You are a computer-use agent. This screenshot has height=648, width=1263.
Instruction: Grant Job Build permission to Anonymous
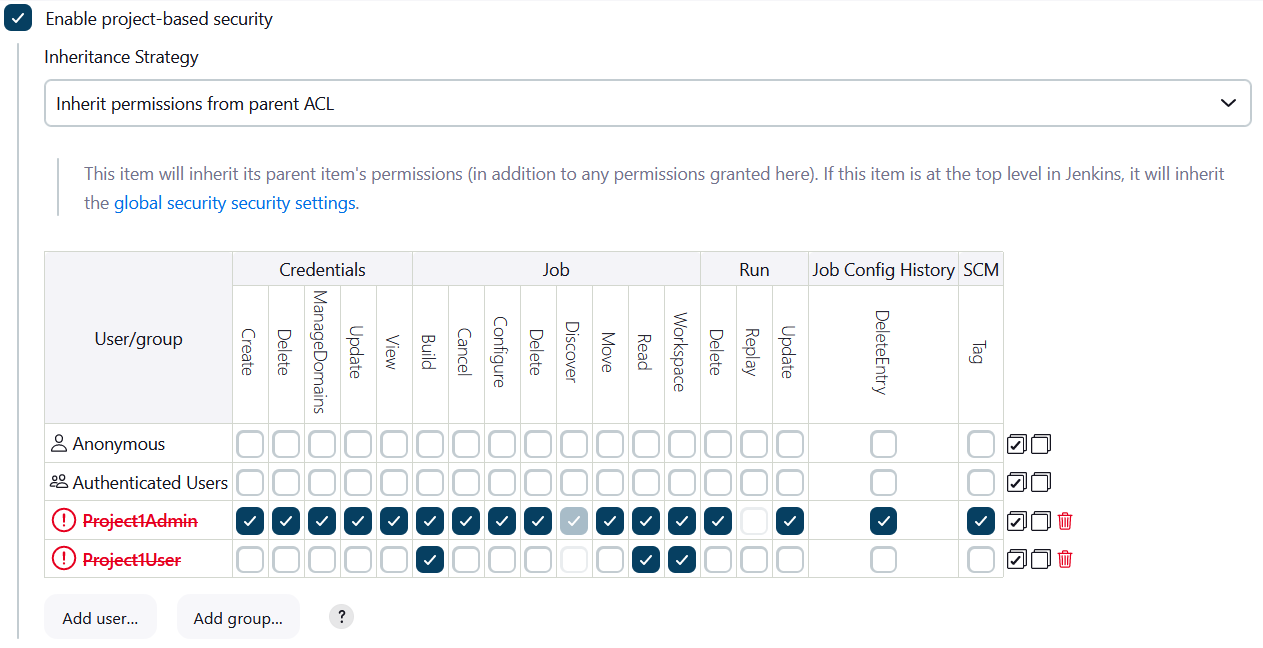pyautogui.click(x=429, y=443)
